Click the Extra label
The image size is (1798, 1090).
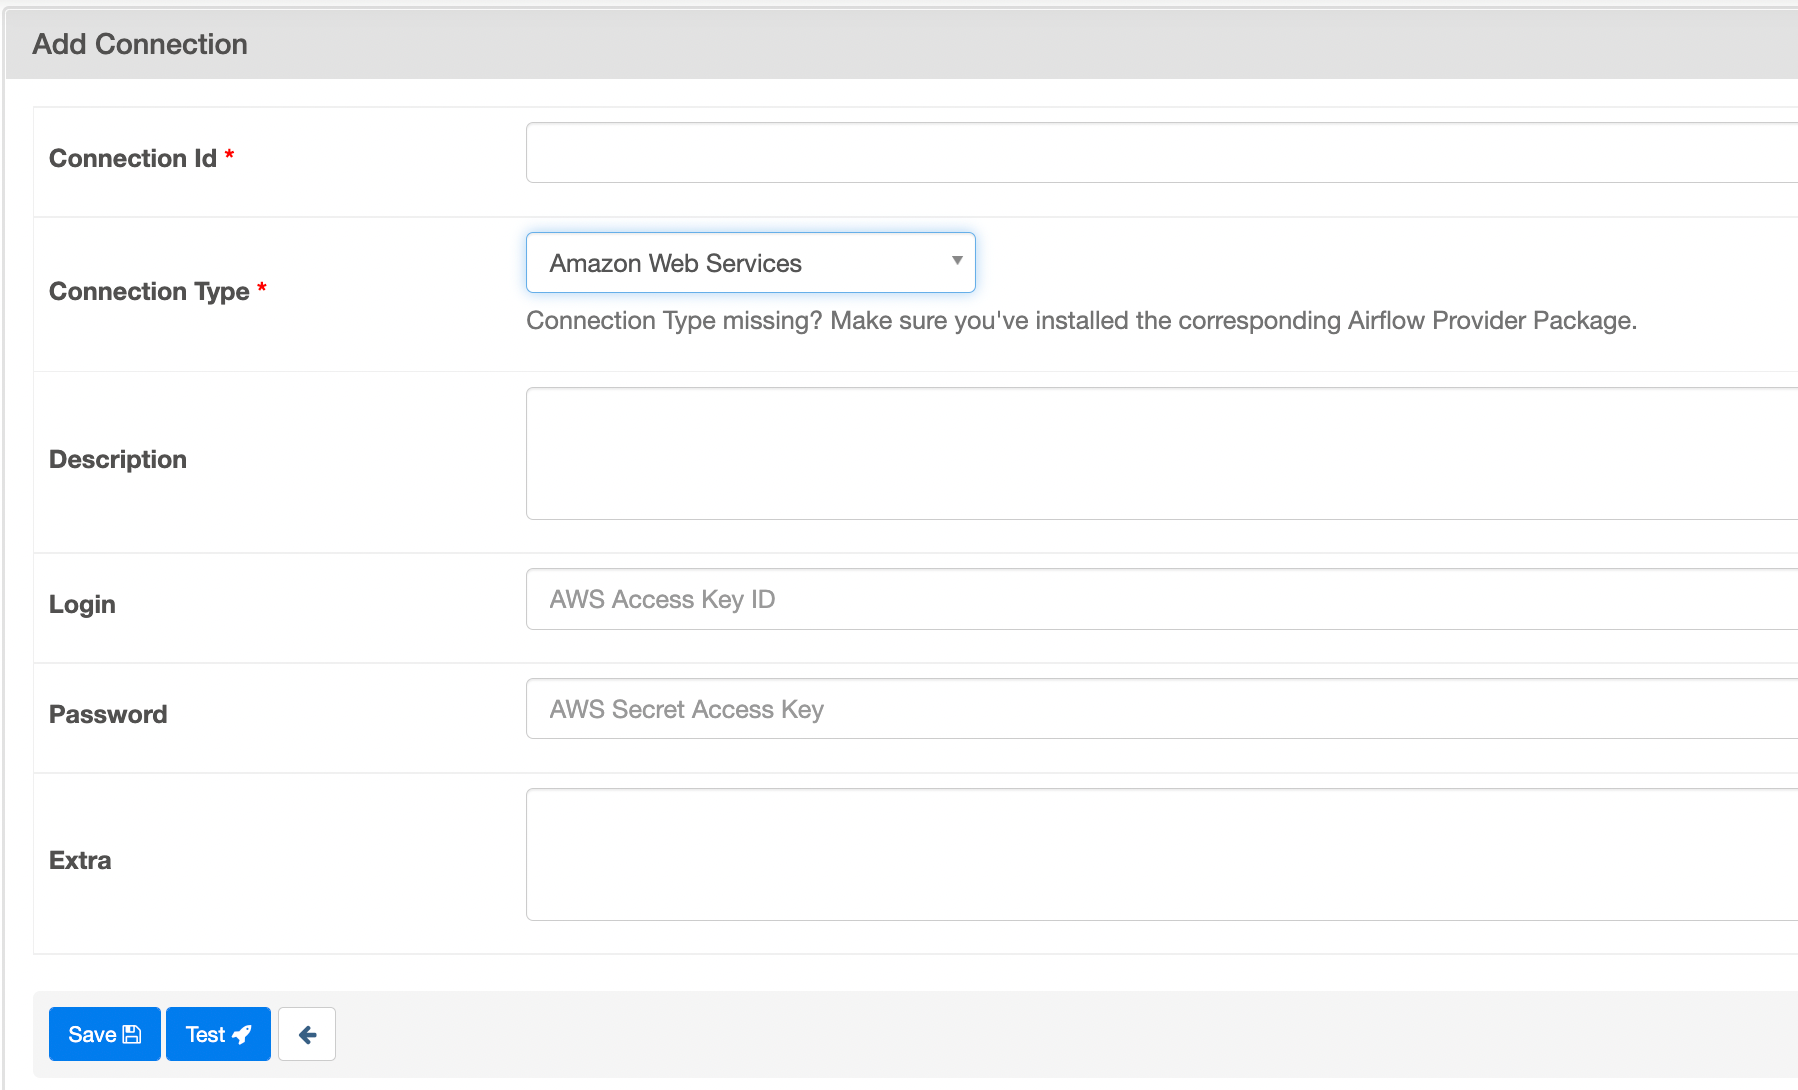pos(80,860)
